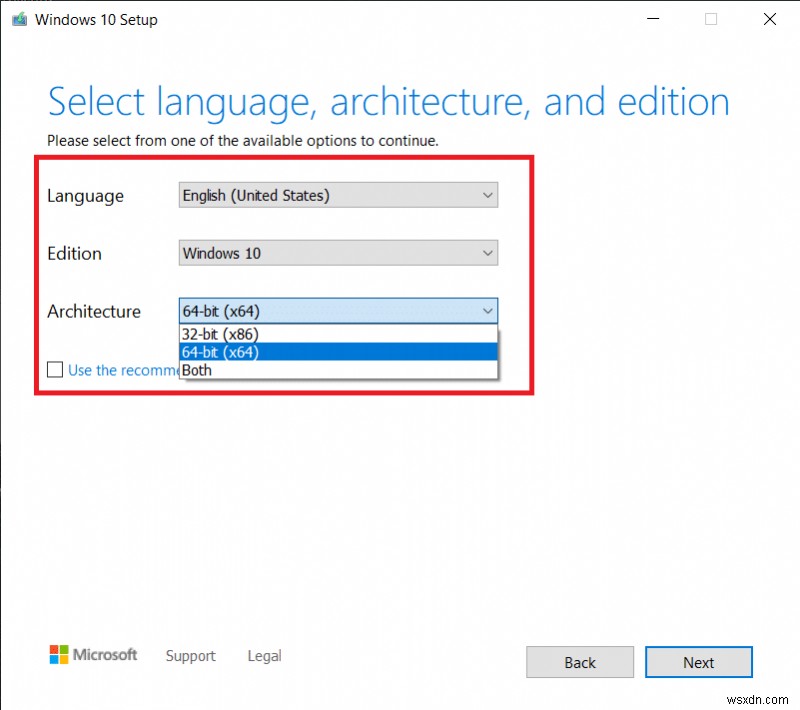800x710 pixels.
Task: Click the dropdown arrow on the Language field
Action: pyautogui.click(x=488, y=195)
